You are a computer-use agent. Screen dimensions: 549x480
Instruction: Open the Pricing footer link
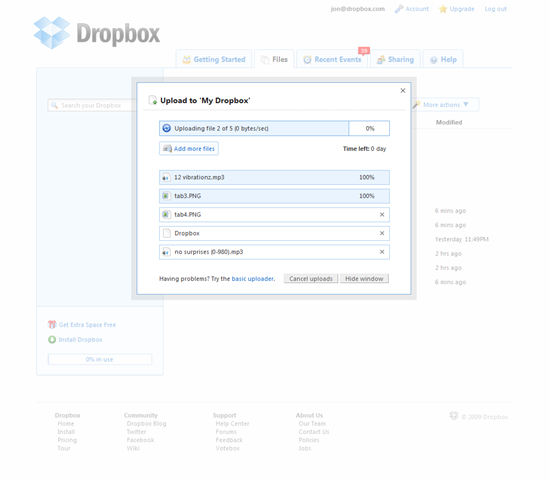coord(67,440)
